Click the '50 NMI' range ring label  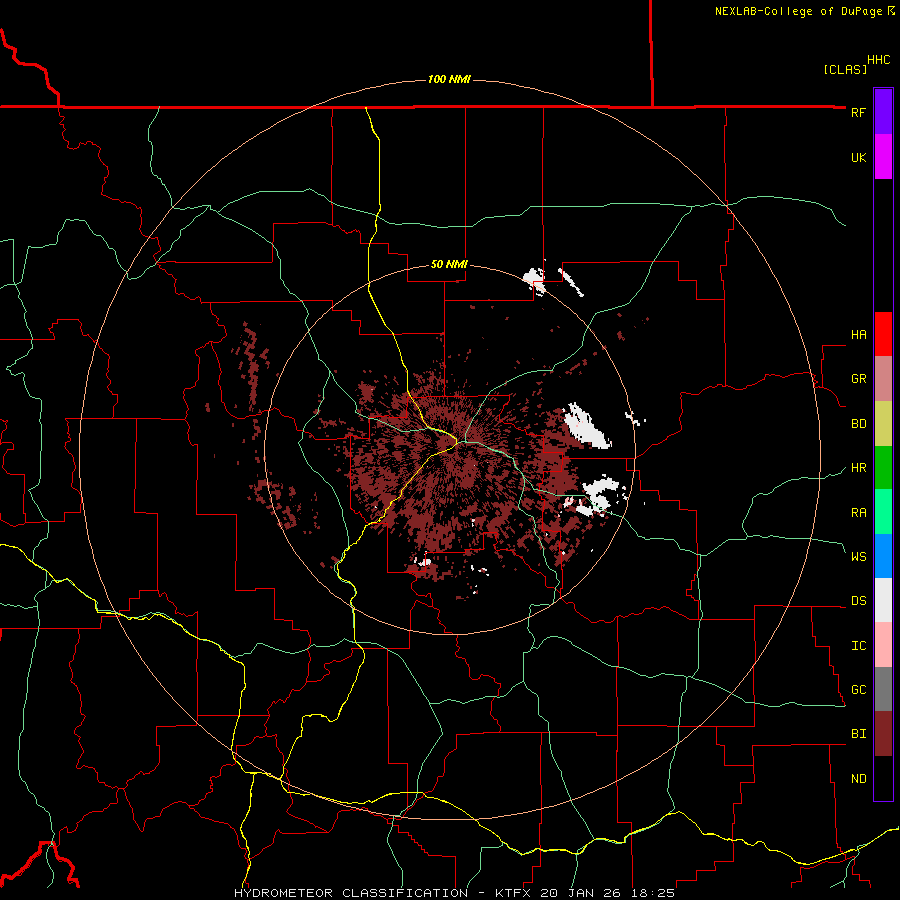[x=449, y=265]
